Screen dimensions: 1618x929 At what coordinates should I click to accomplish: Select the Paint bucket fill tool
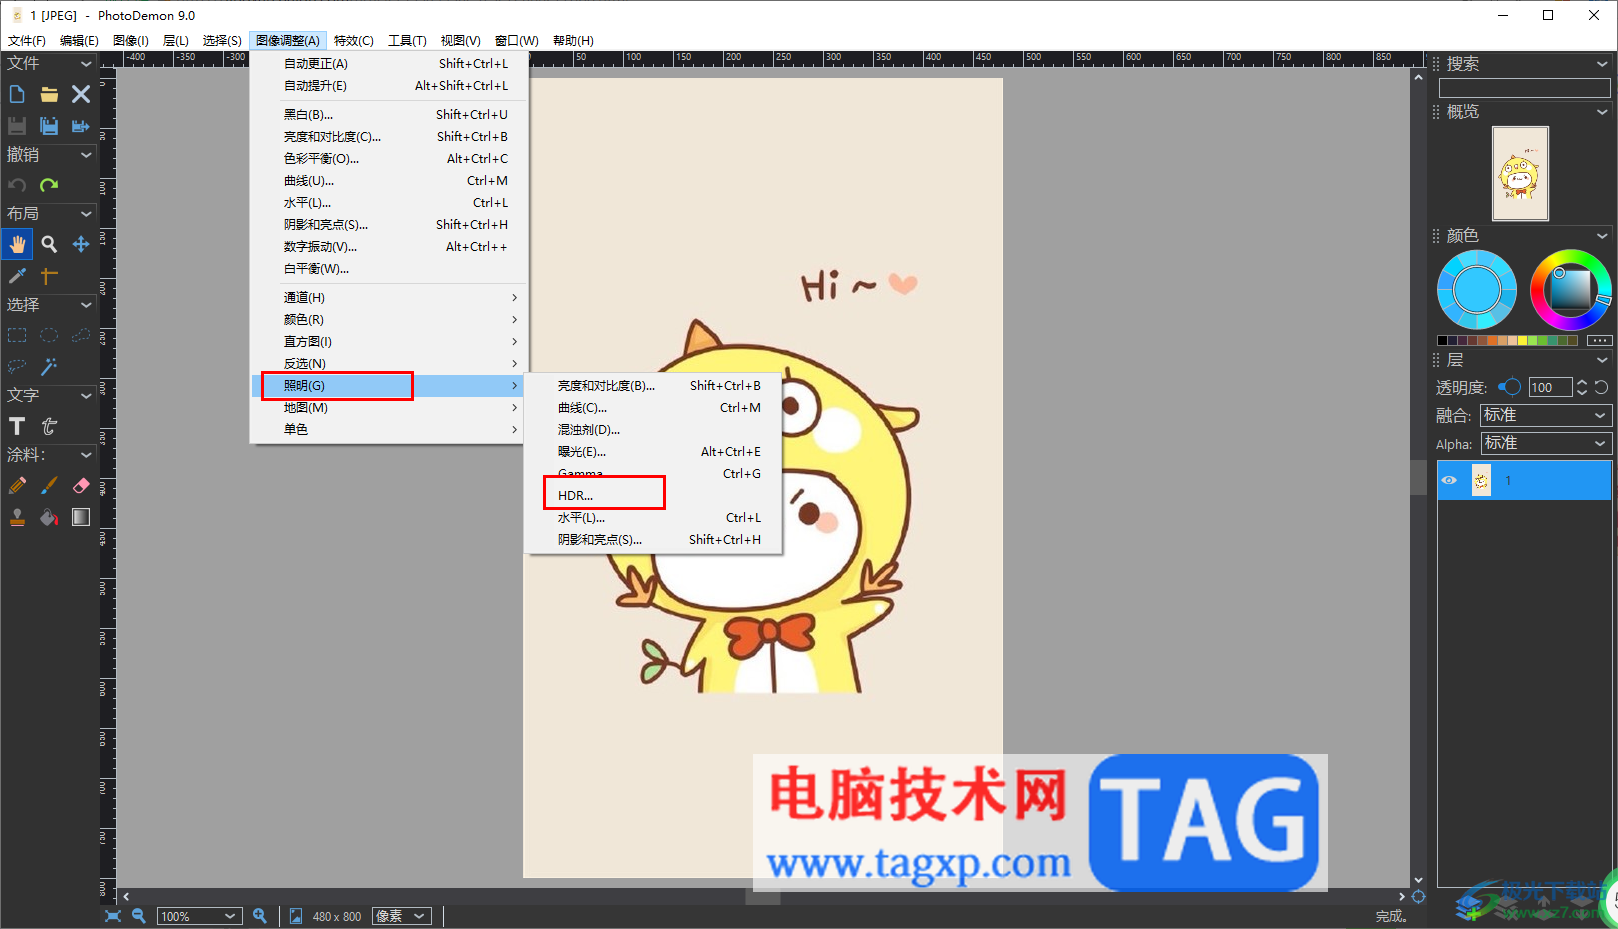(x=49, y=517)
